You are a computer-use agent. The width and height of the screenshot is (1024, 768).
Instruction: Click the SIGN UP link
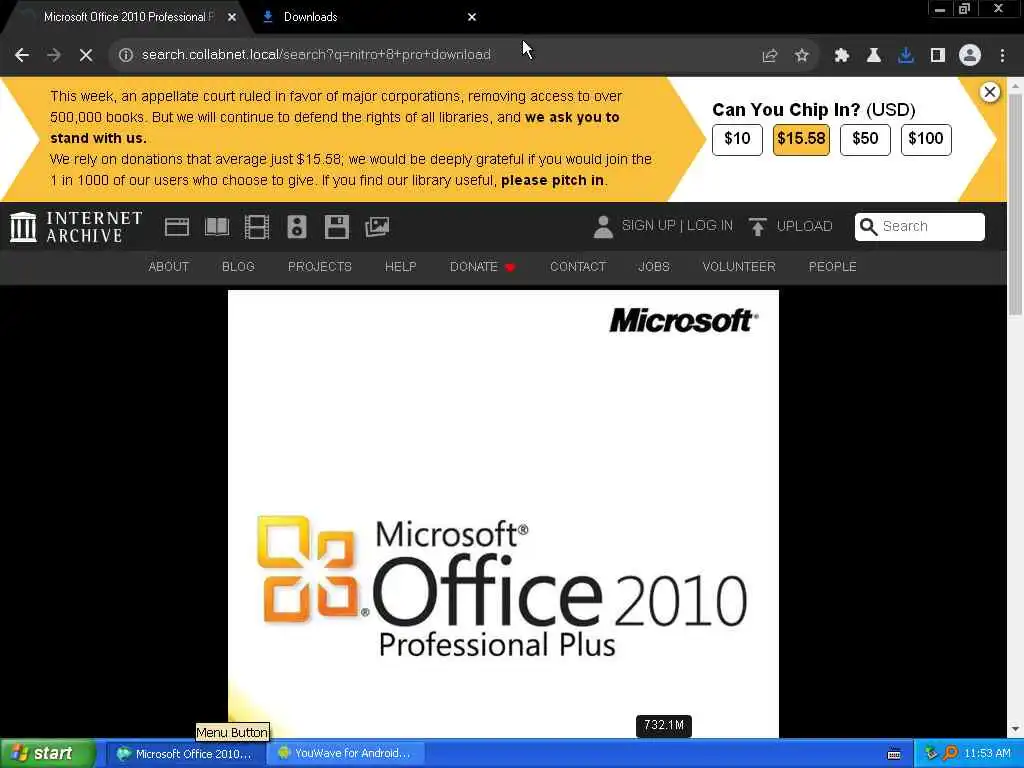tap(648, 226)
